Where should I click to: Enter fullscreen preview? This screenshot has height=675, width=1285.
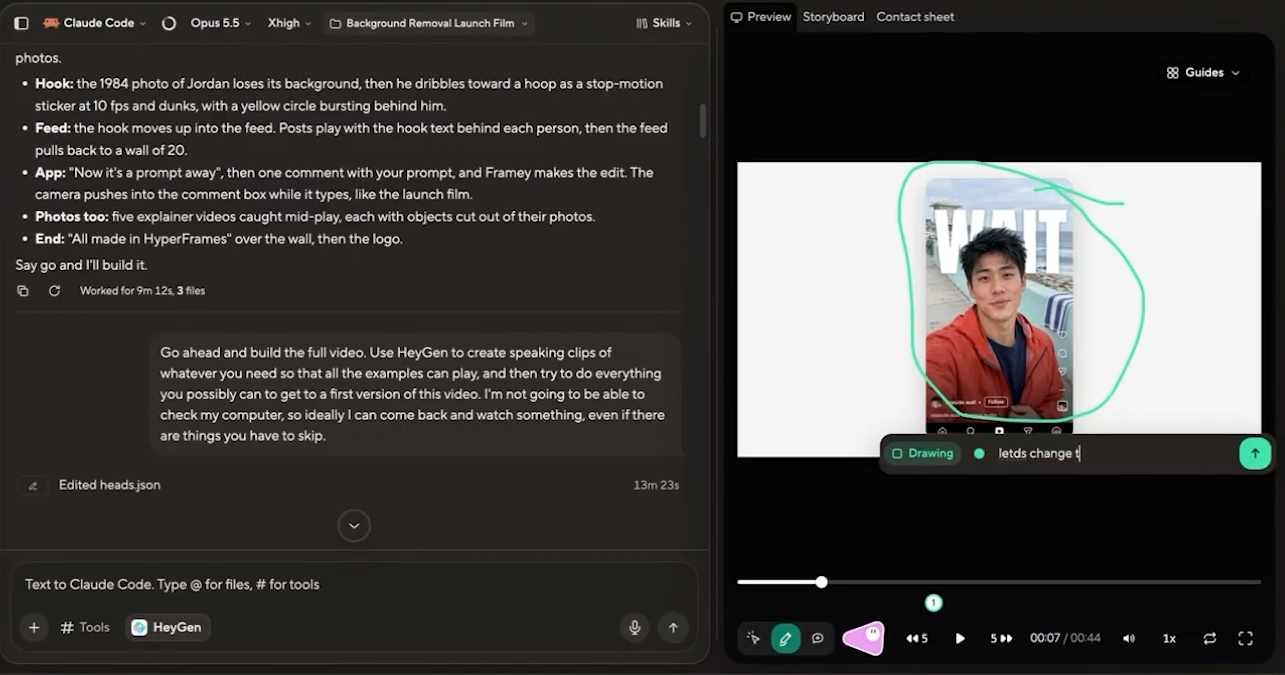pyautogui.click(x=1245, y=638)
